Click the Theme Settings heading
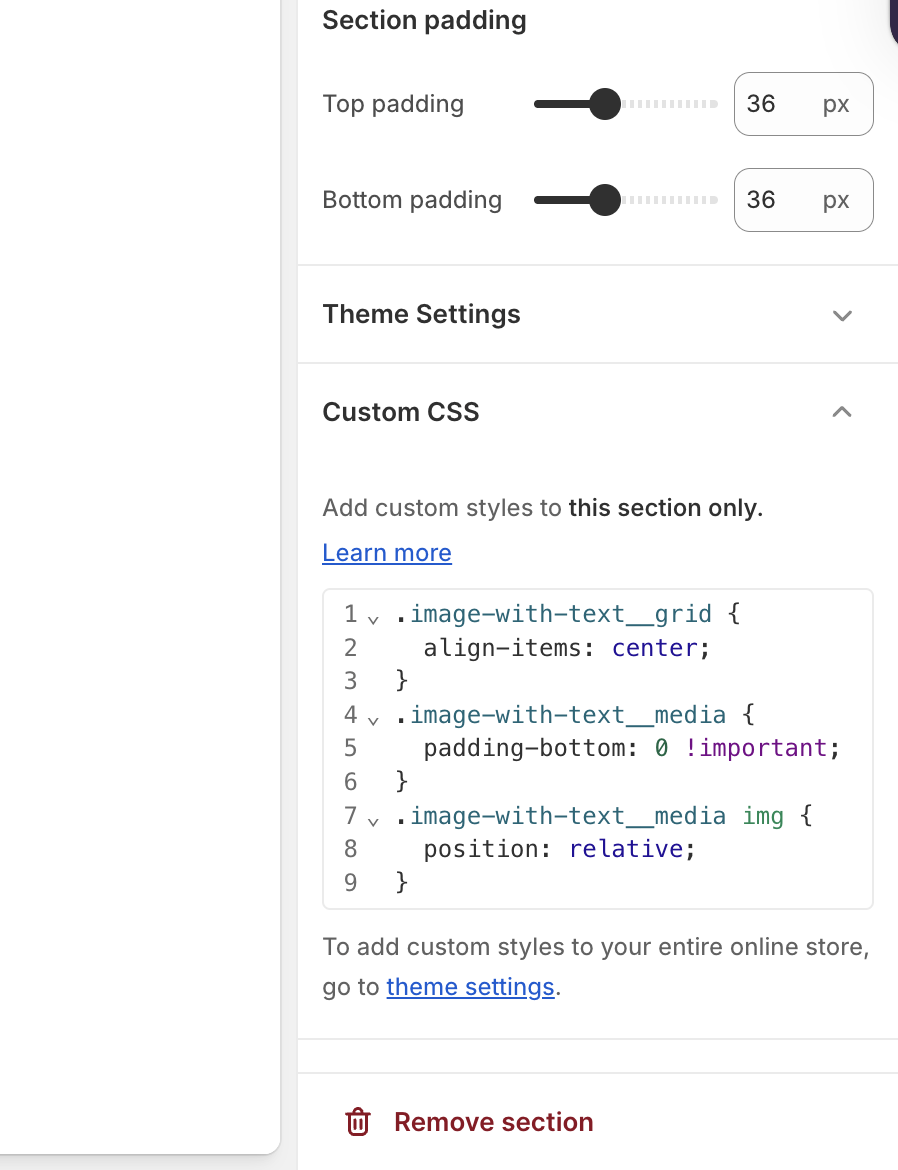The width and height of the screenshot is (898, 1170). coord(421,314)
